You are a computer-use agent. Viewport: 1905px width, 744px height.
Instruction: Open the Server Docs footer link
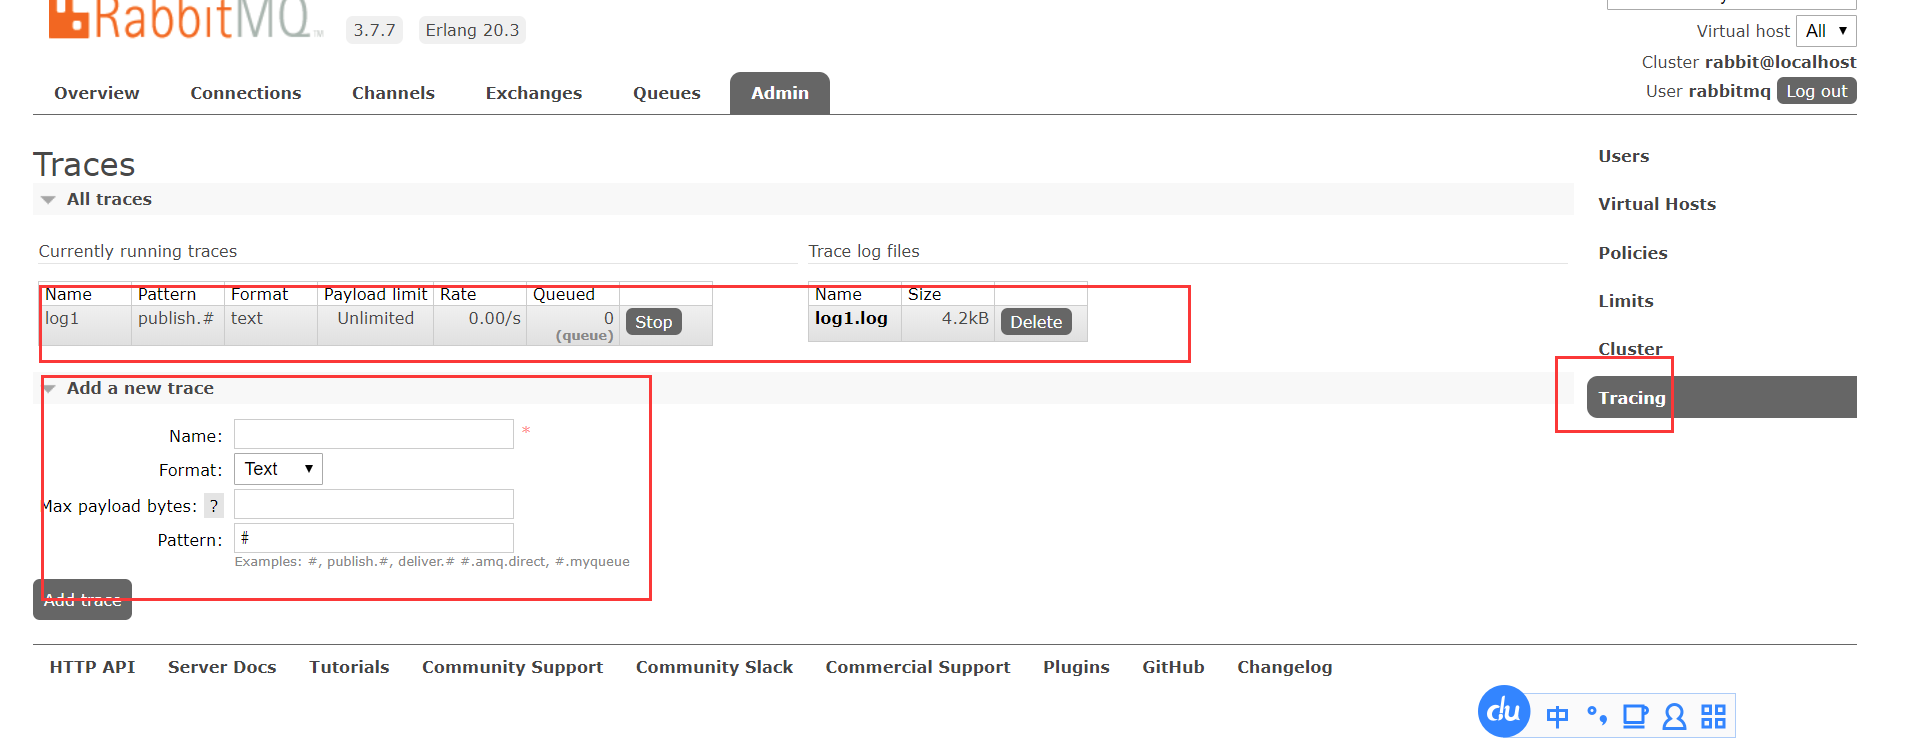coord(222,667)
